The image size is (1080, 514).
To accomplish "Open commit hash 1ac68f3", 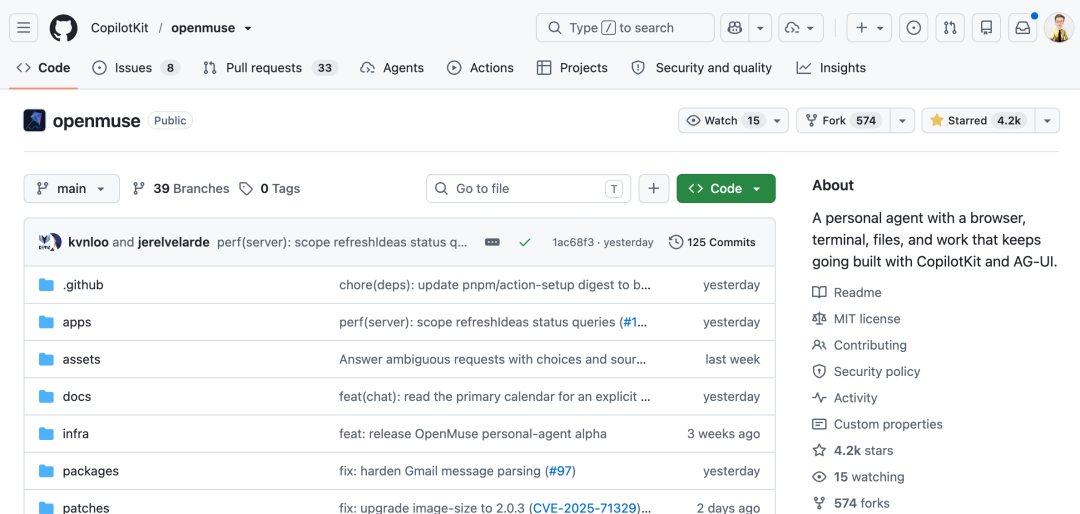I will click(x=571, y=243).
